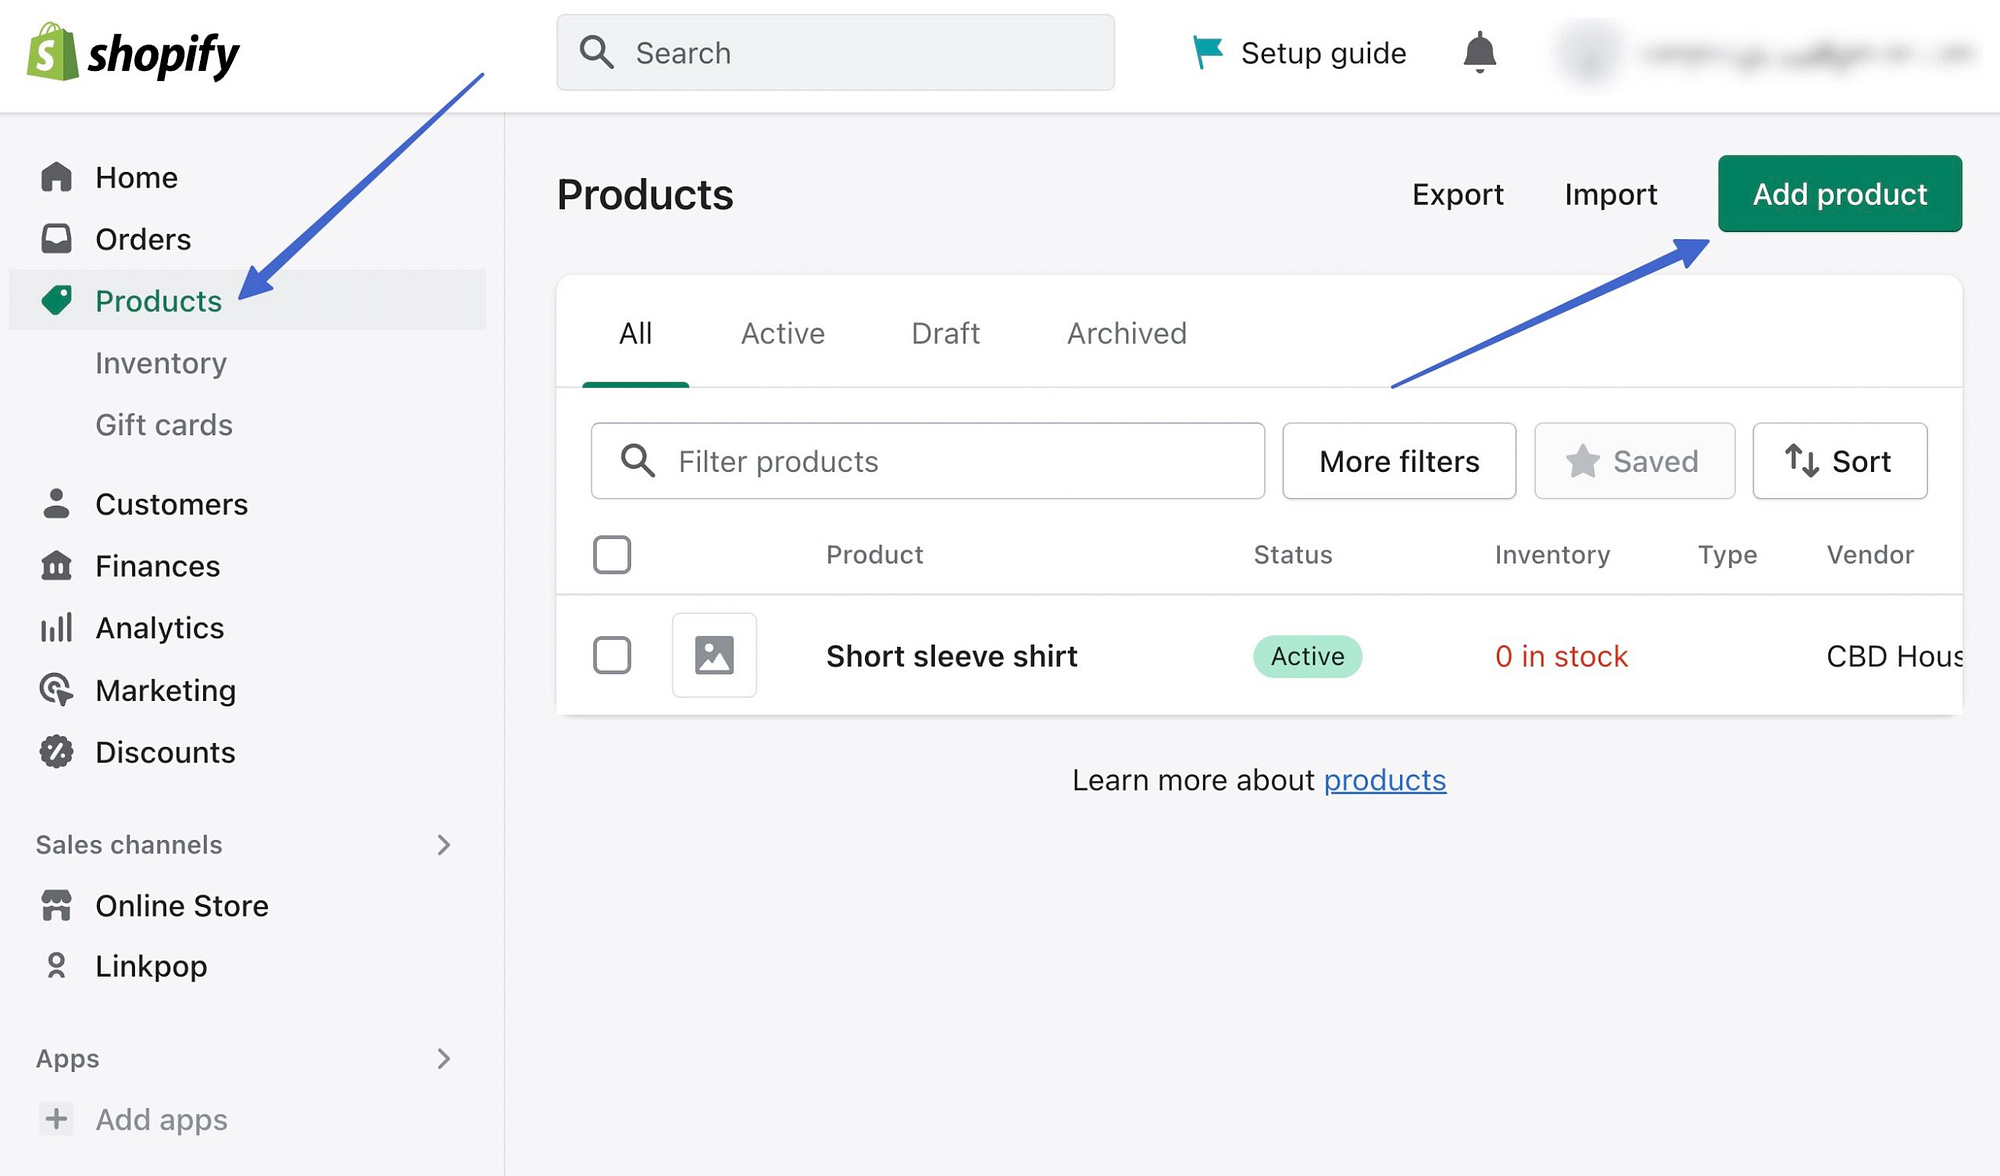Select the Short sleeve shirt checkbox

pos(613,655)
